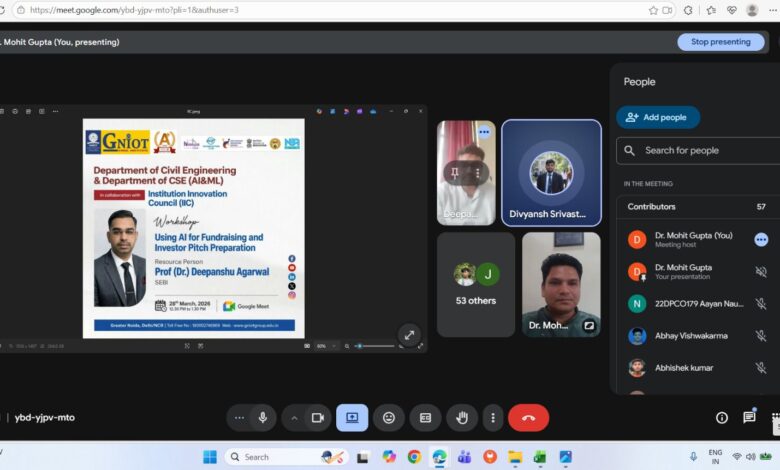Toggle the microphone in the call bar
Screen dimensions: 780x470
263,417
